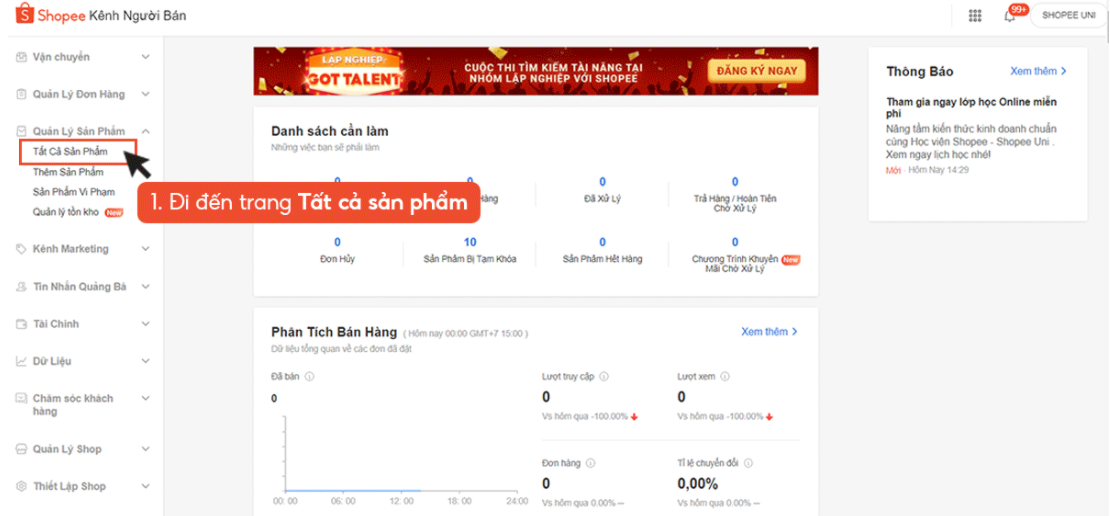1110x516 pixels.
Task: Open Thêm Sản Phẩm menu item
Action: coord(68,172)
